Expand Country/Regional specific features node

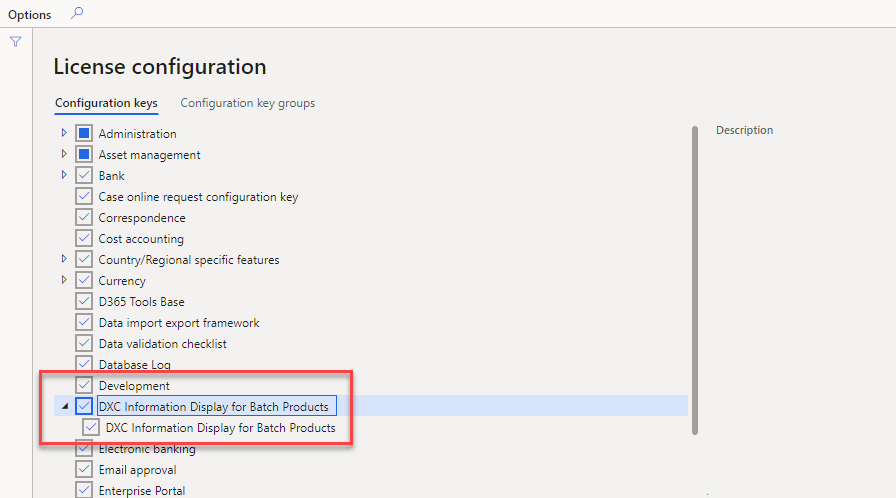(64, 259)
